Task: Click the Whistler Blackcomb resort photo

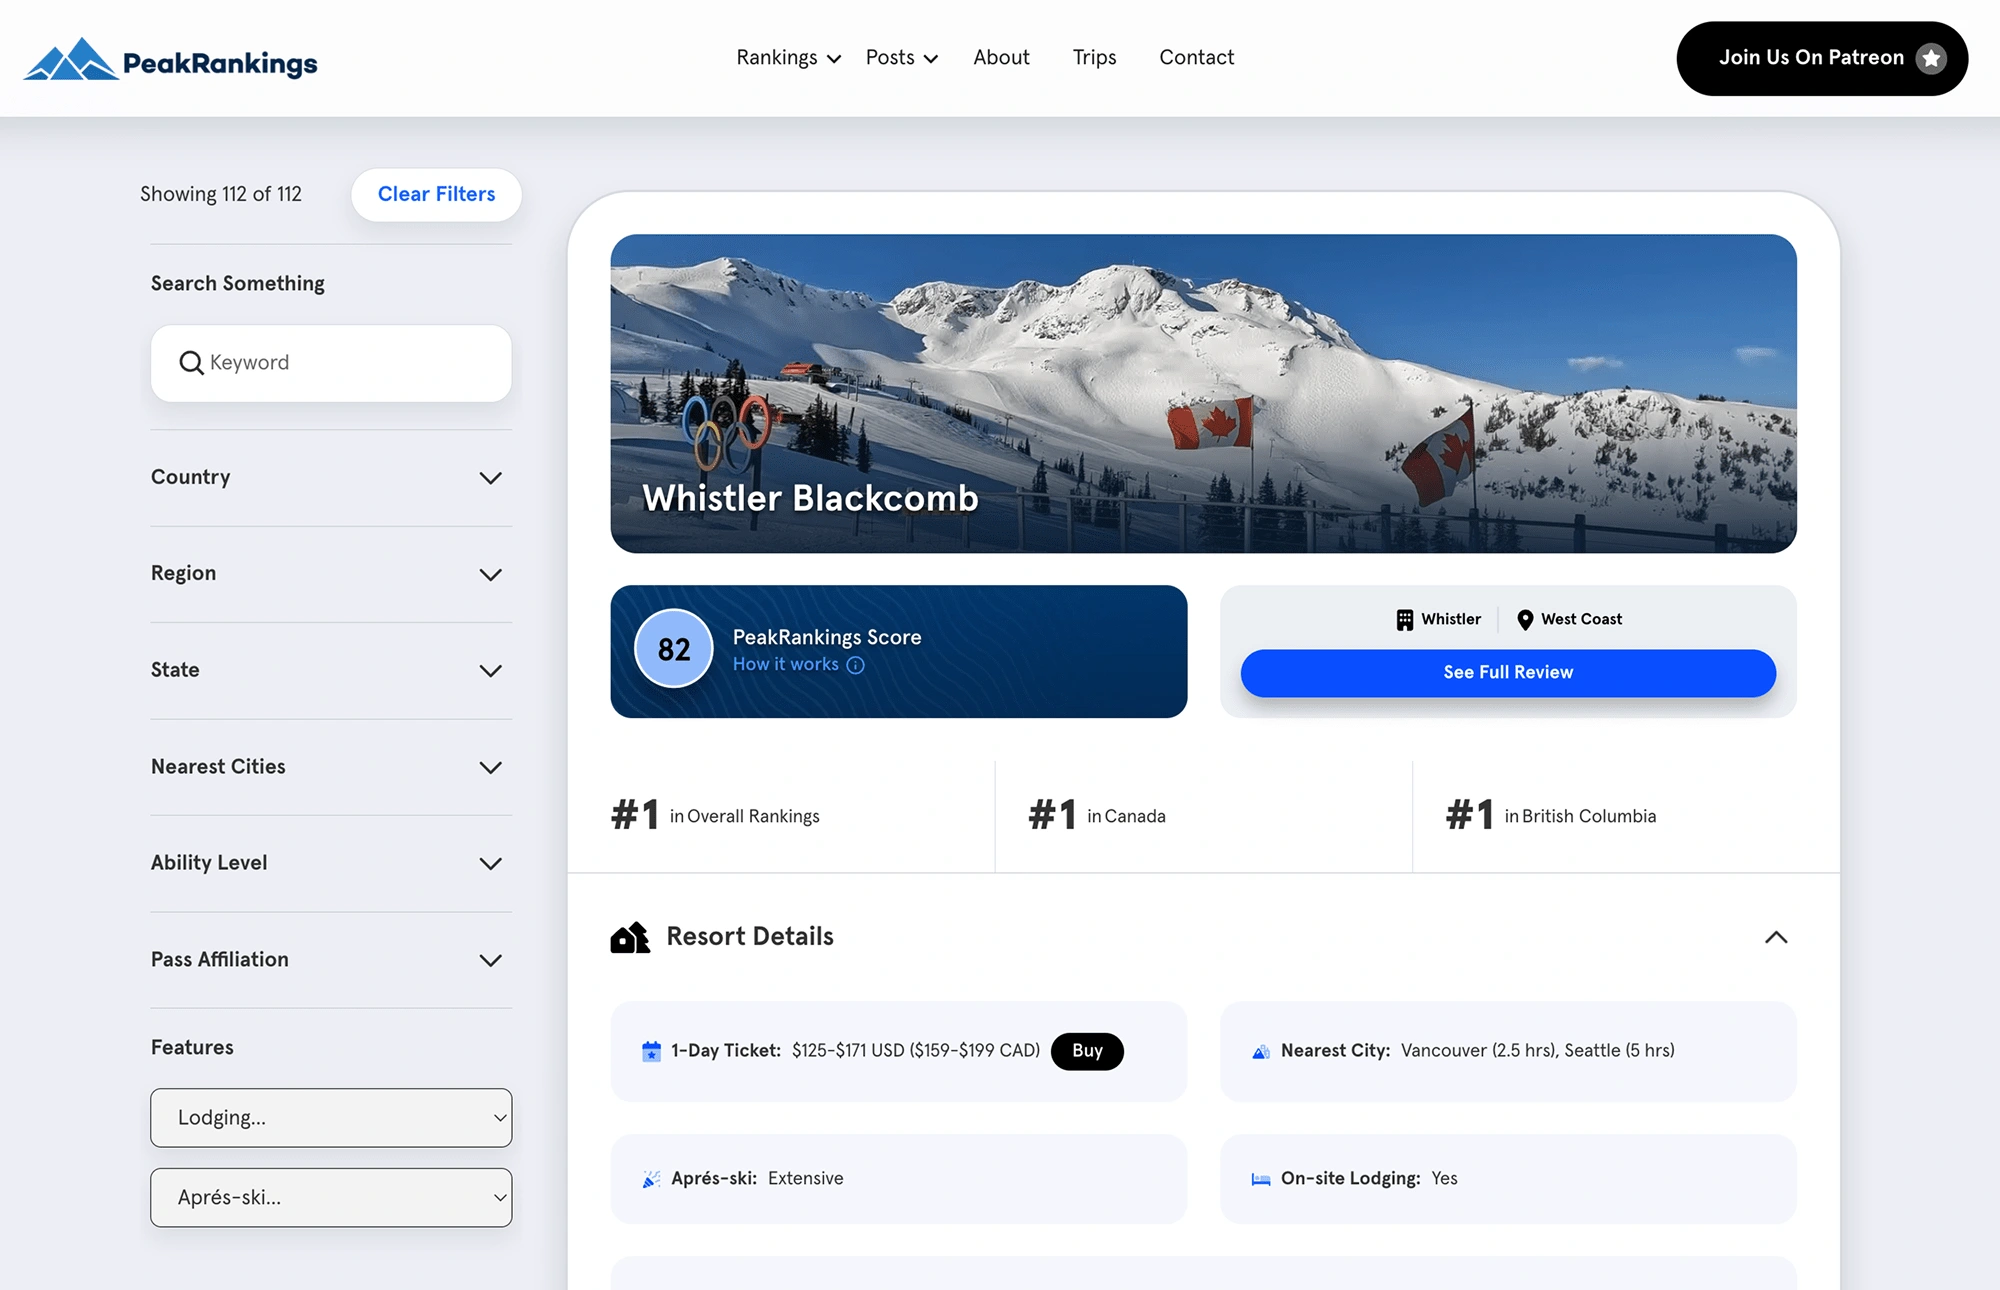Action: (x=1203, y=394)
